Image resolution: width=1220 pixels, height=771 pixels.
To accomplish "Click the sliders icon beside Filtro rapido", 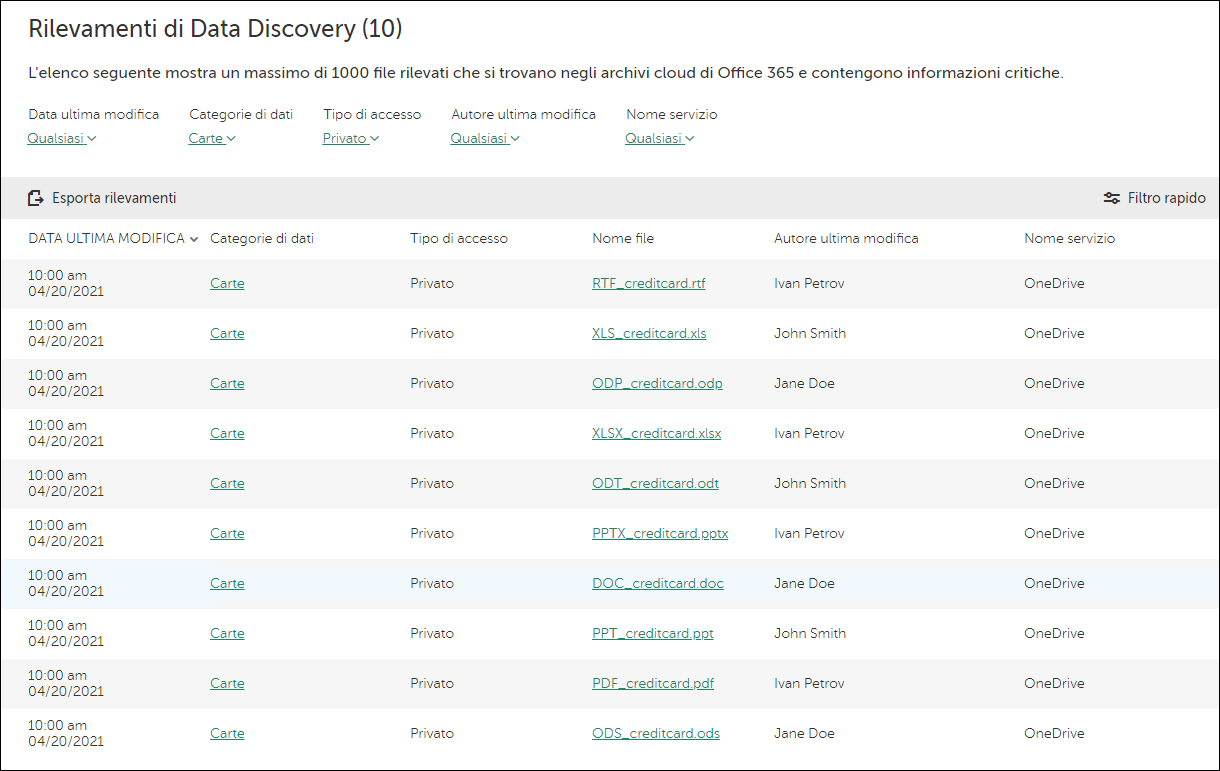I will [1112, 197].
